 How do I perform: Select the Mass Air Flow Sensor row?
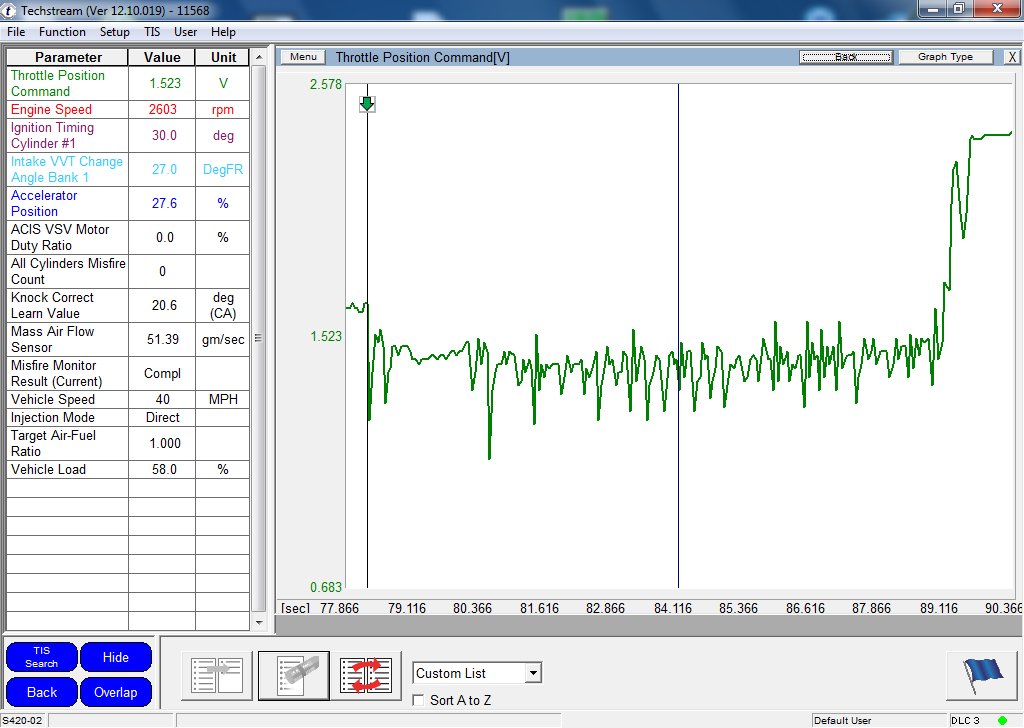128,339
